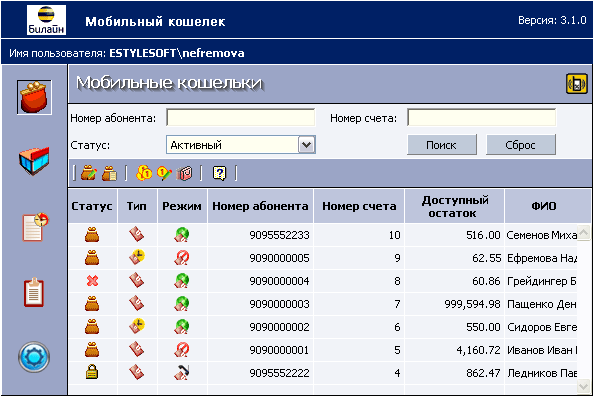
Task: Click the coin with pencil toolbar icon
Action: pos(164,173)
